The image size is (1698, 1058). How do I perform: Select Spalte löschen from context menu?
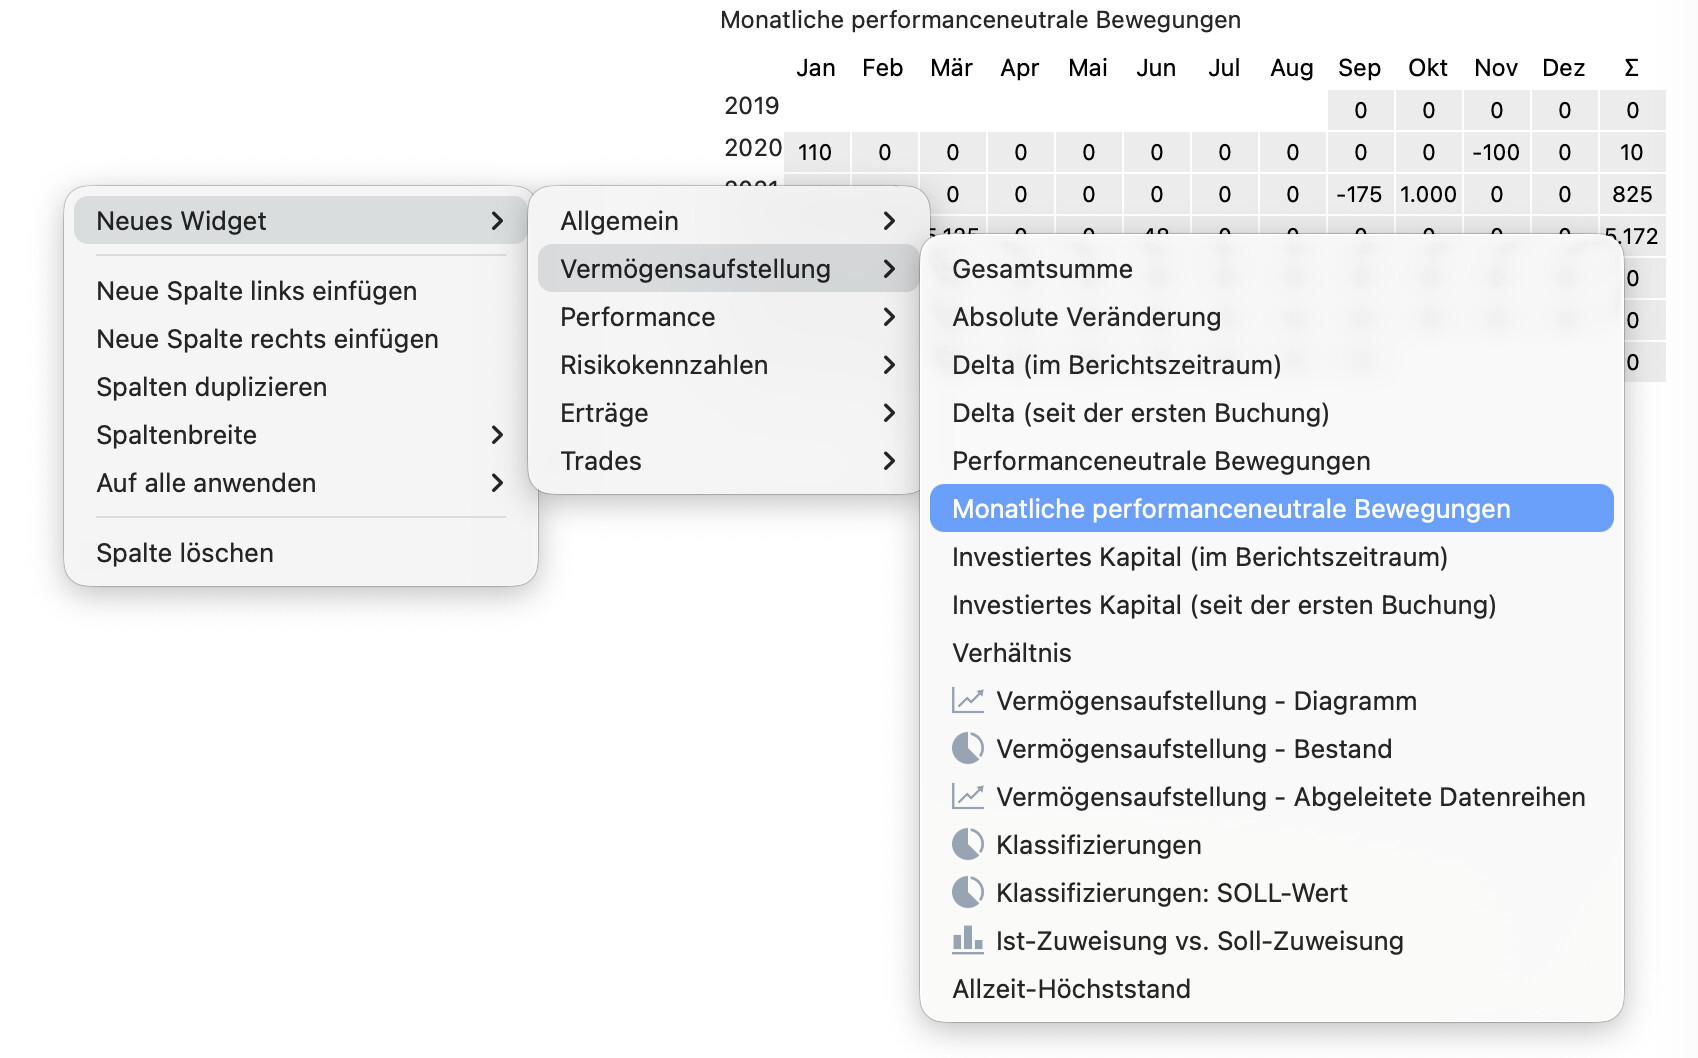(x=185, y=553)
